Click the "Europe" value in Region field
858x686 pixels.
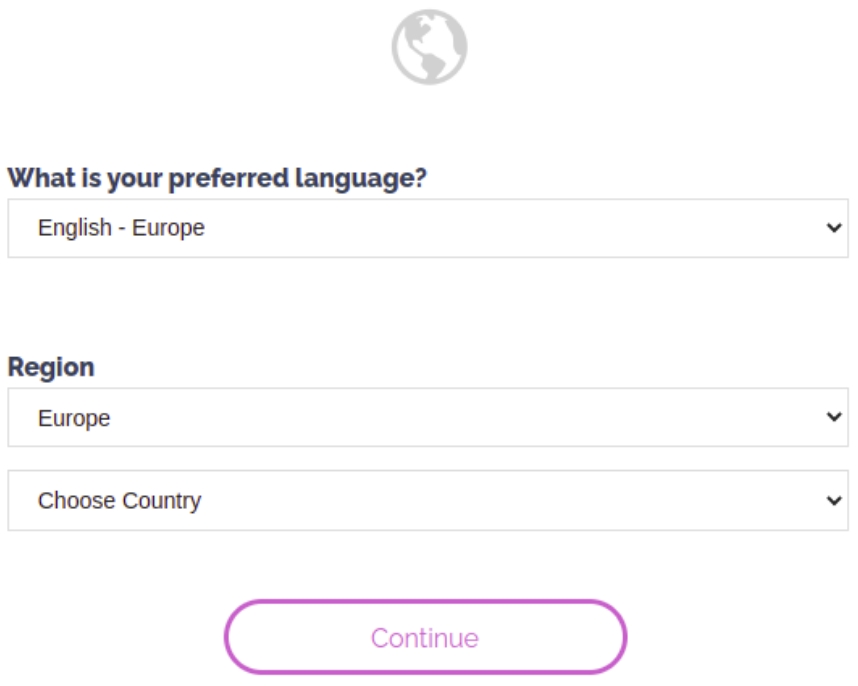(74, 418)
